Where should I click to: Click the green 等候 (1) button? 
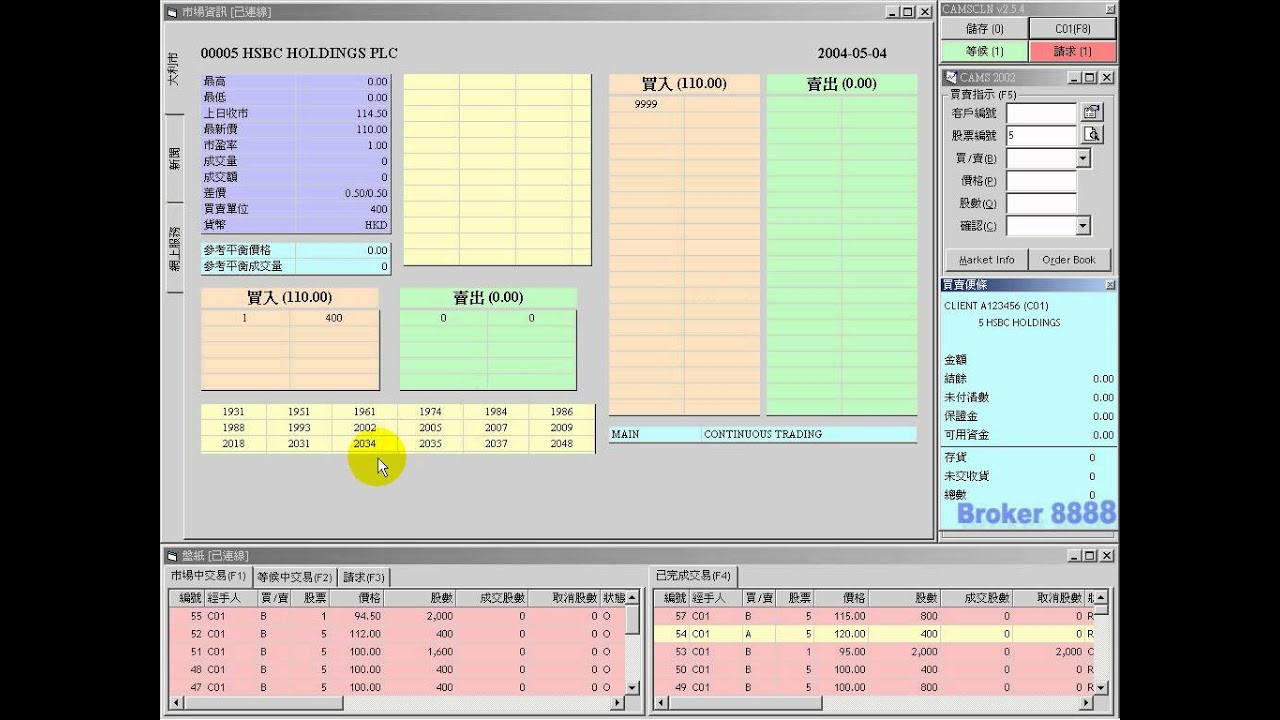(984, 51)
